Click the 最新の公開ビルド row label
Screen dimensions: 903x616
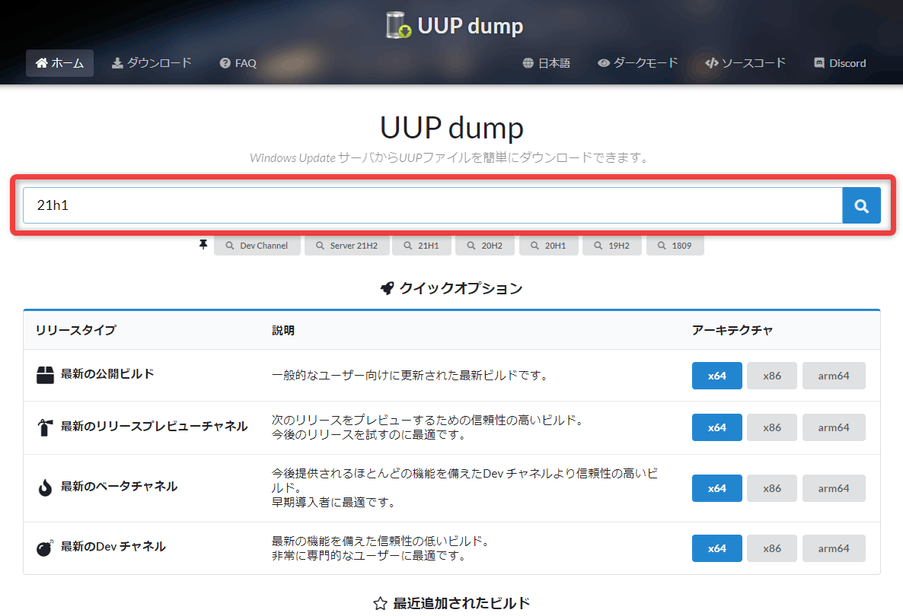click(108, 374)
